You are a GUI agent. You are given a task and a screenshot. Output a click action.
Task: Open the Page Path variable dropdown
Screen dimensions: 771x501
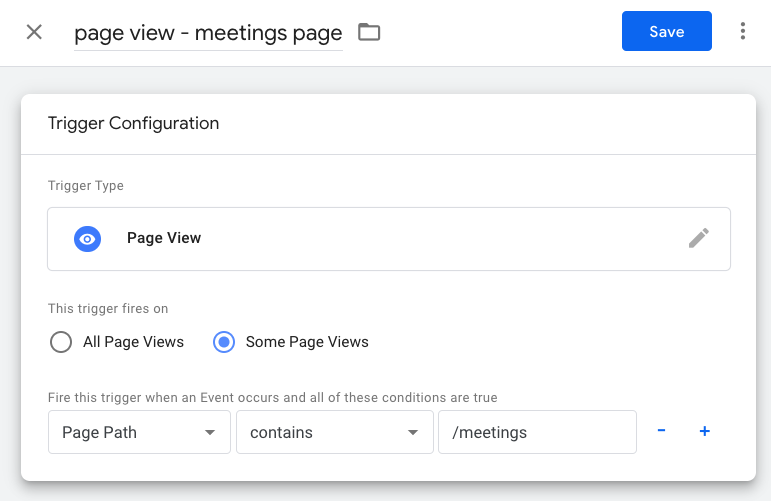[x=139, y=432]
